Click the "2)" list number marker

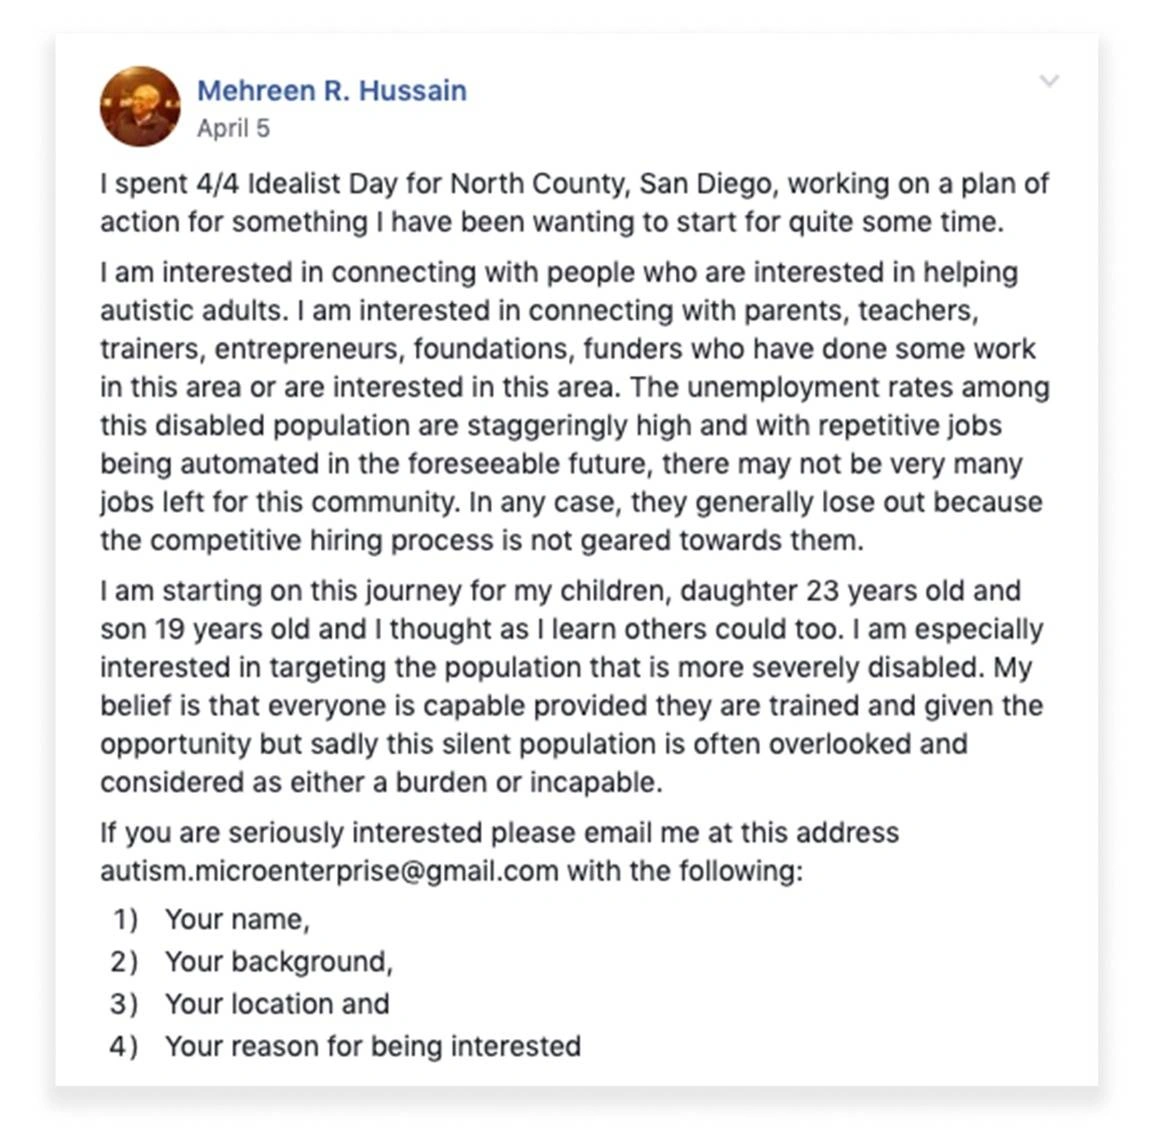(x=124, y=962)
